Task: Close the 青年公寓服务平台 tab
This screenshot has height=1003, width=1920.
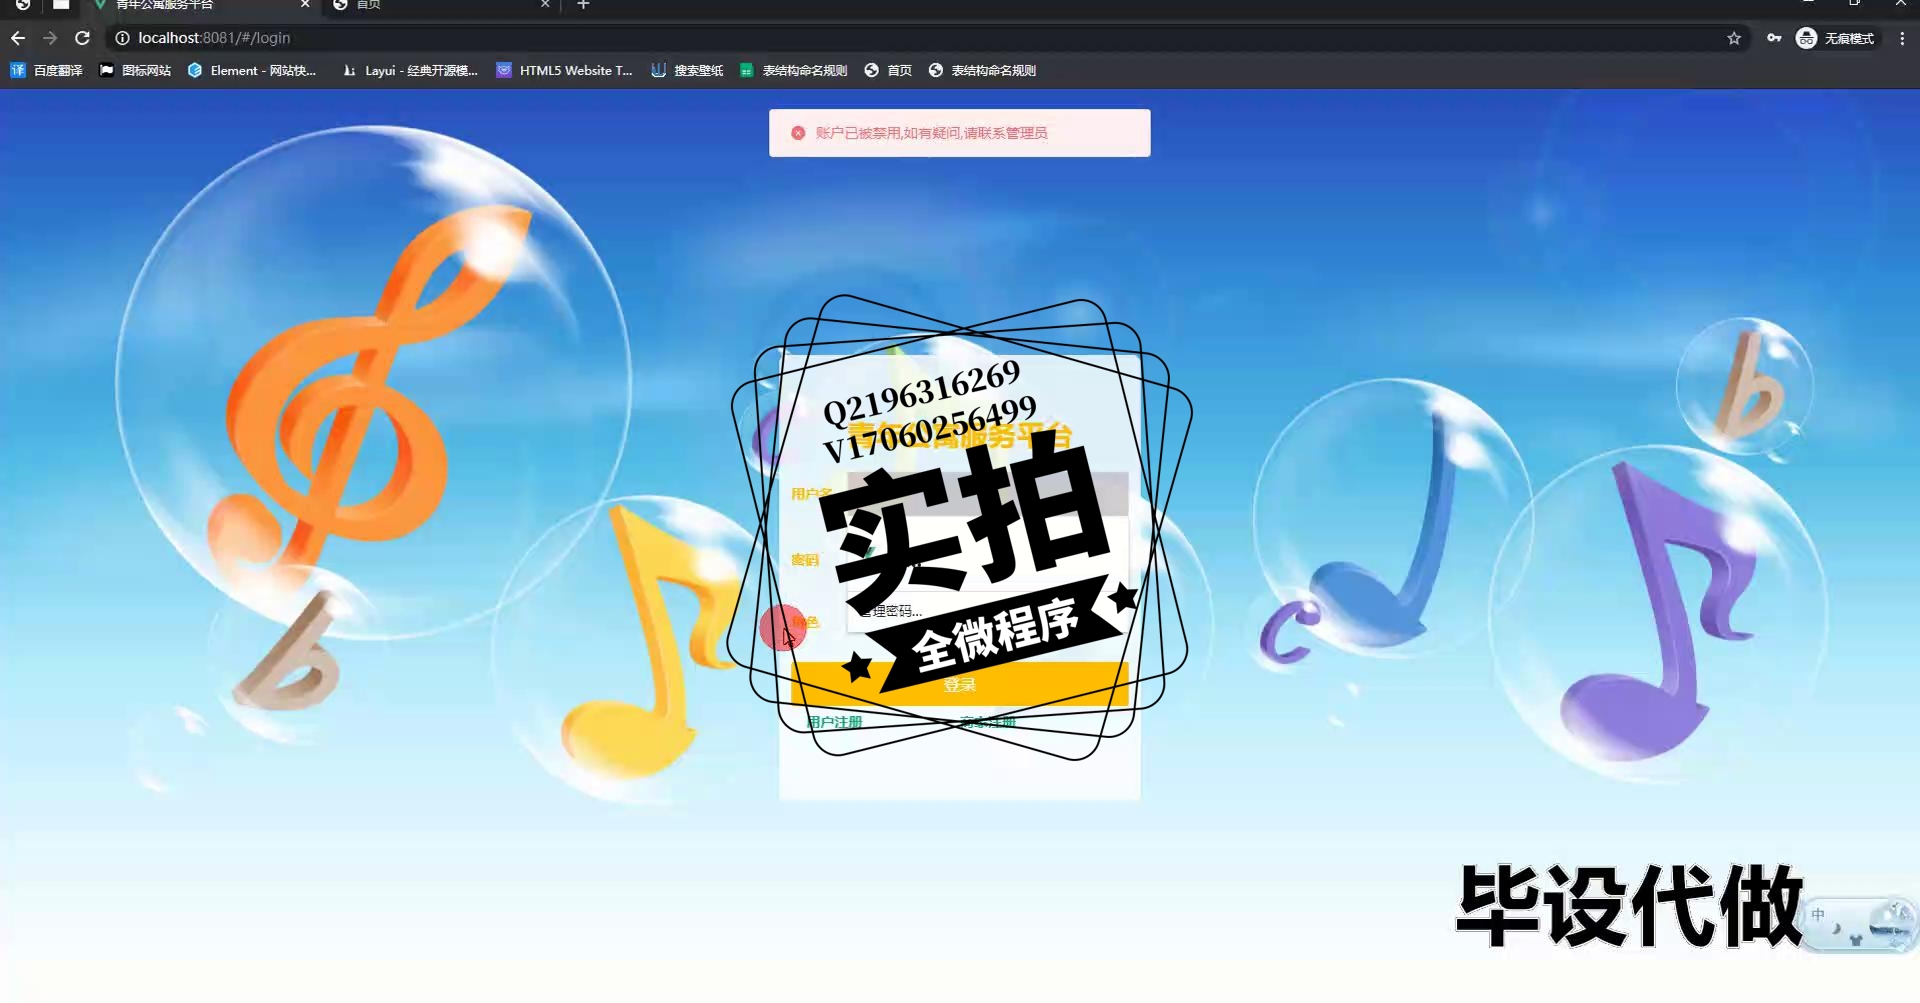Action: (305, 5)
